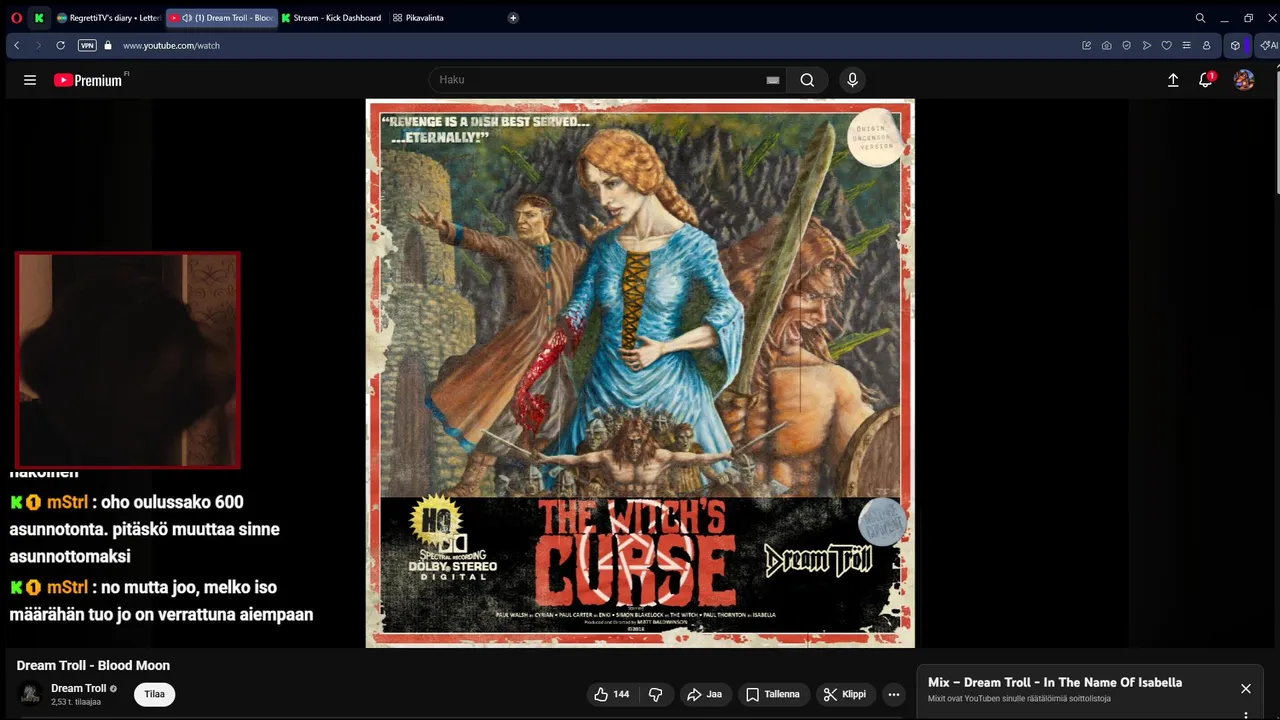Screen dimensions: 1280x720
Task: Open the Opera AI assistant button
Action: (x=1268, y=45)
